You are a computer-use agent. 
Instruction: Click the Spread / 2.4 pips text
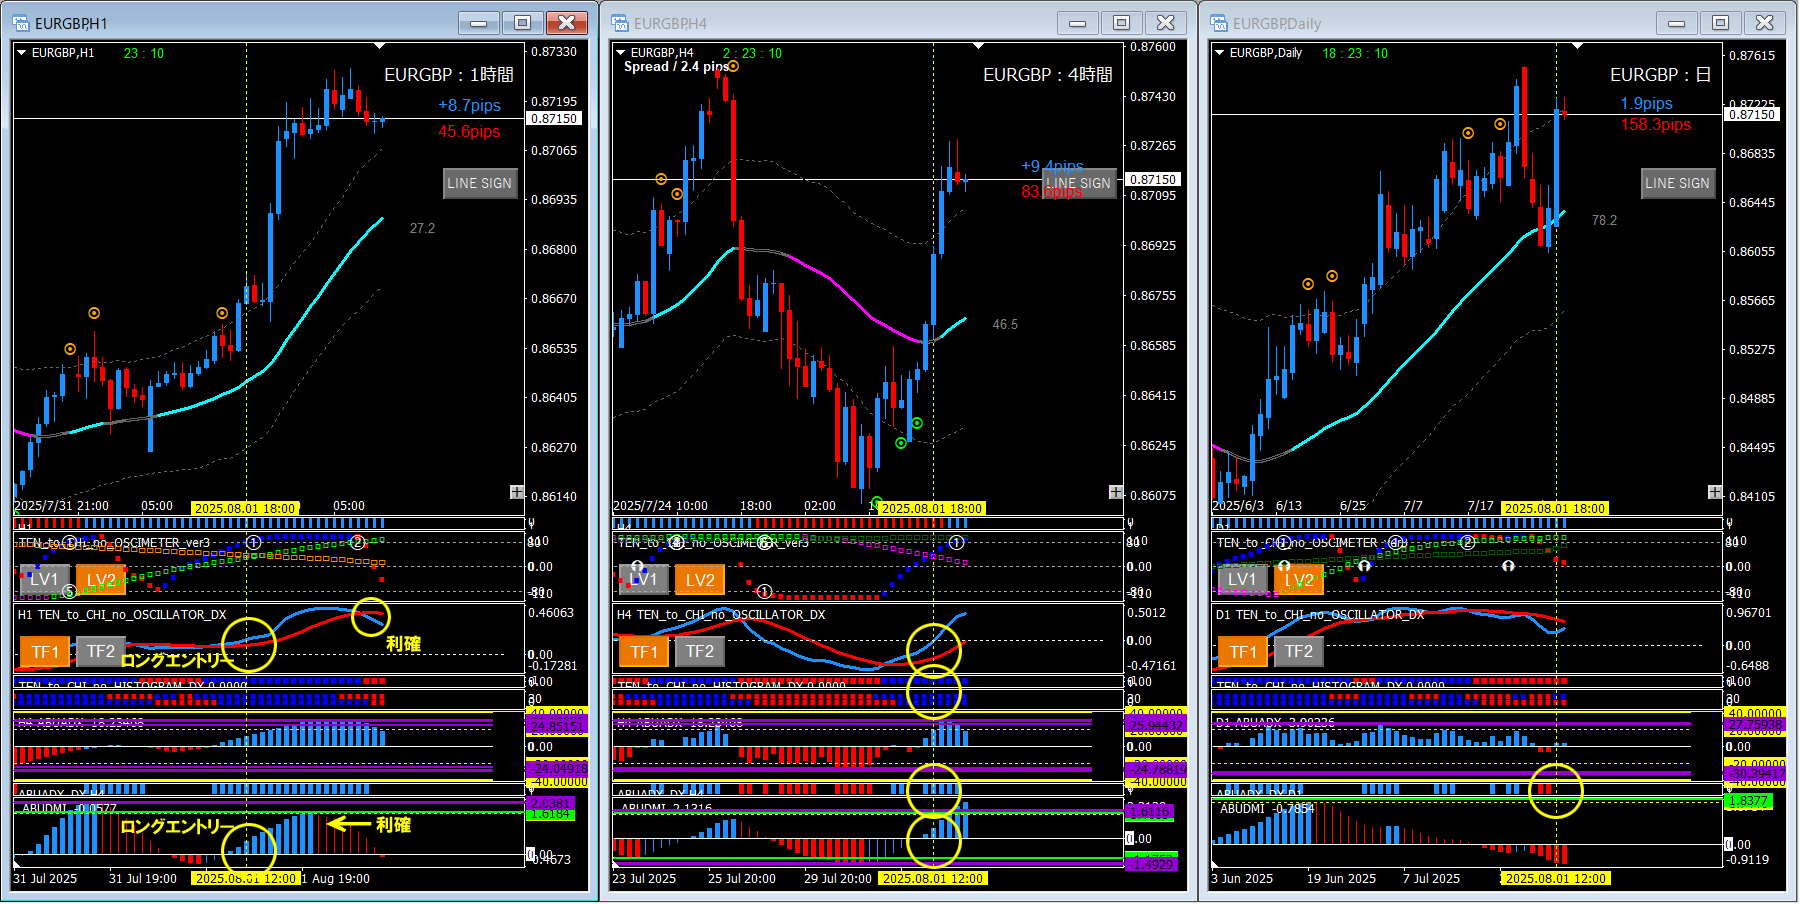[x=676, y=66]
